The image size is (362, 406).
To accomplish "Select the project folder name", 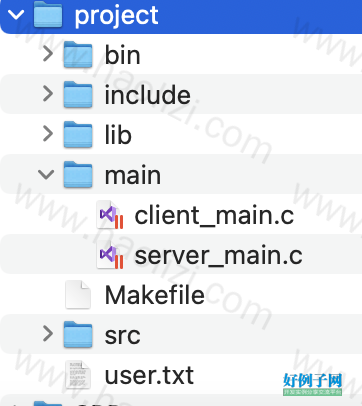I will click(116, 16).
